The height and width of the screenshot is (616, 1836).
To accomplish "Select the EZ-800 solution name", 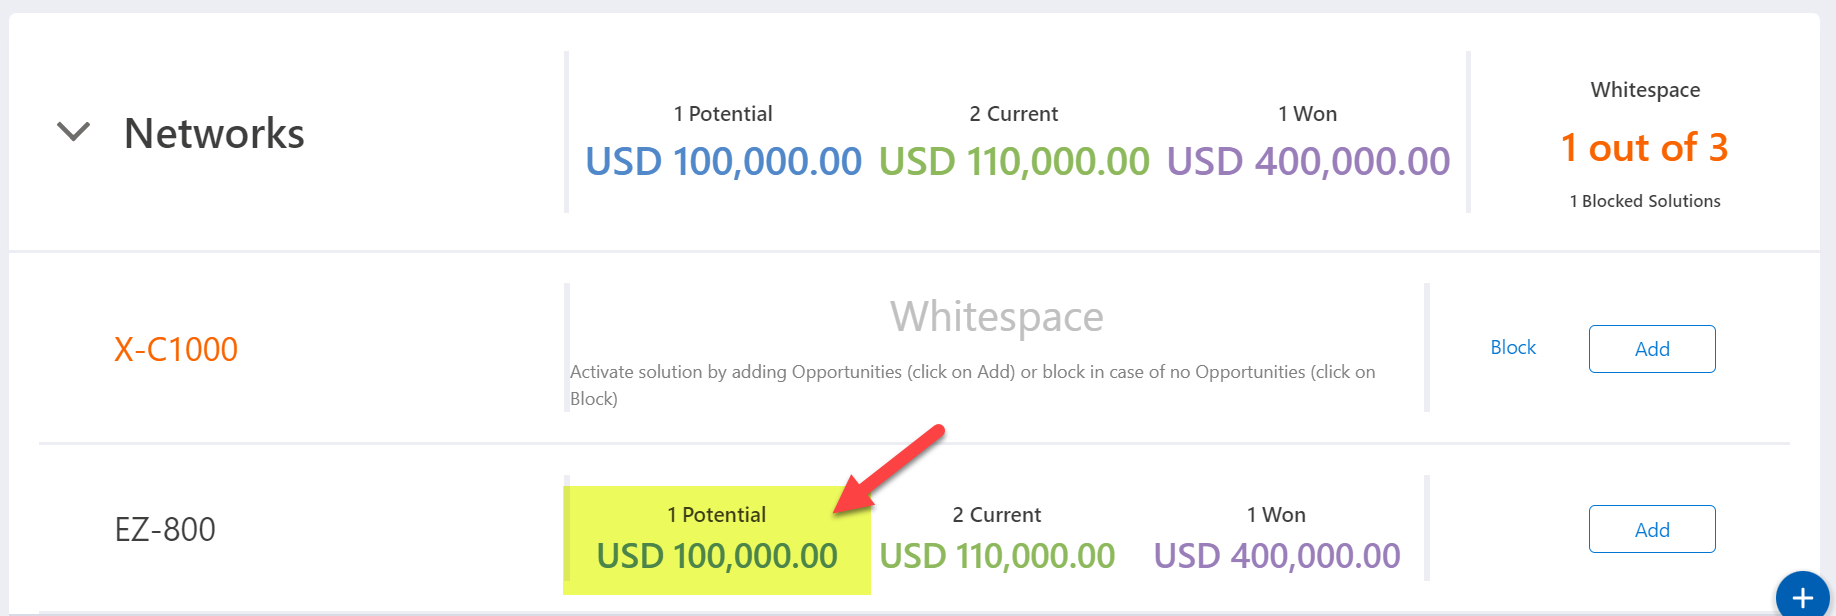I will click(165, 529).
